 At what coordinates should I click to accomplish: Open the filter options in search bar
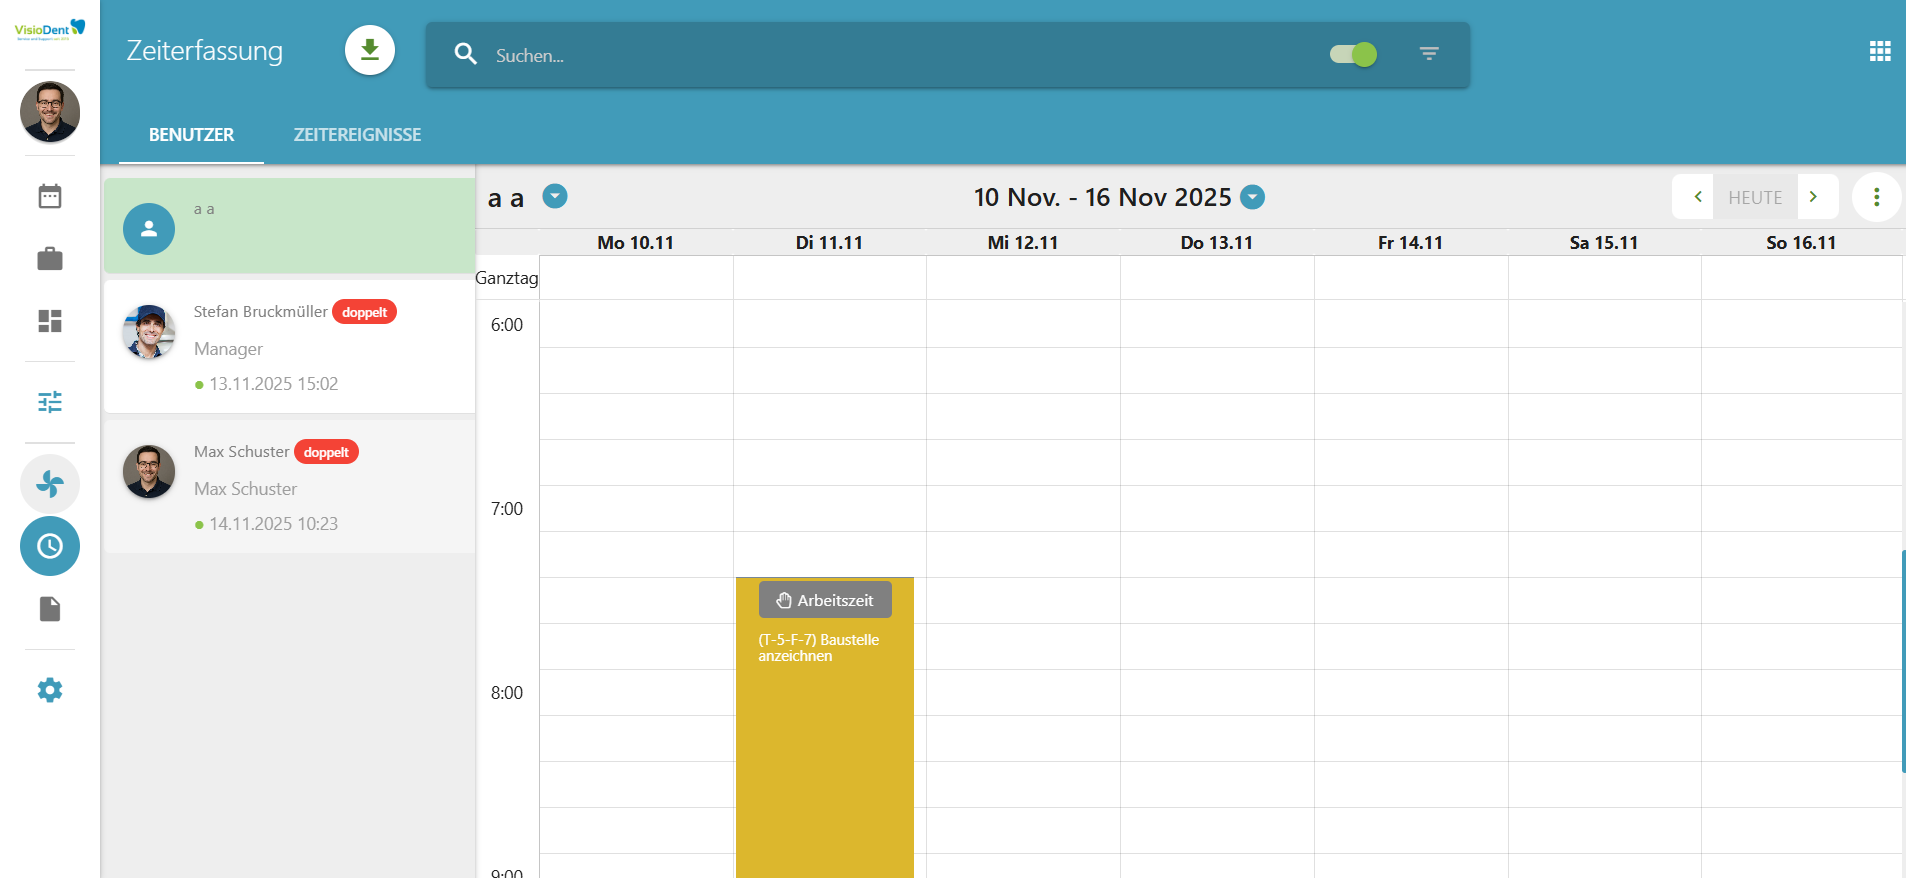click(1429, 54)
